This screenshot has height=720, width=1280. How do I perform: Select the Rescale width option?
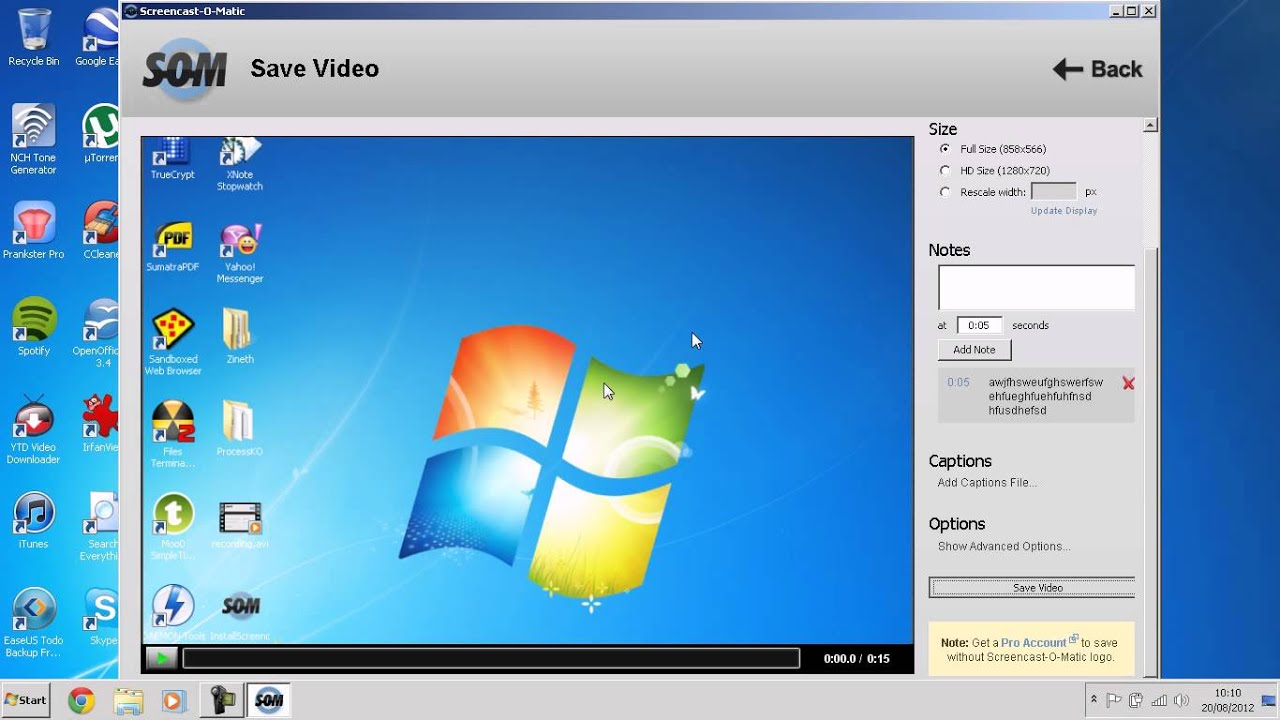[x=945, y=192]
